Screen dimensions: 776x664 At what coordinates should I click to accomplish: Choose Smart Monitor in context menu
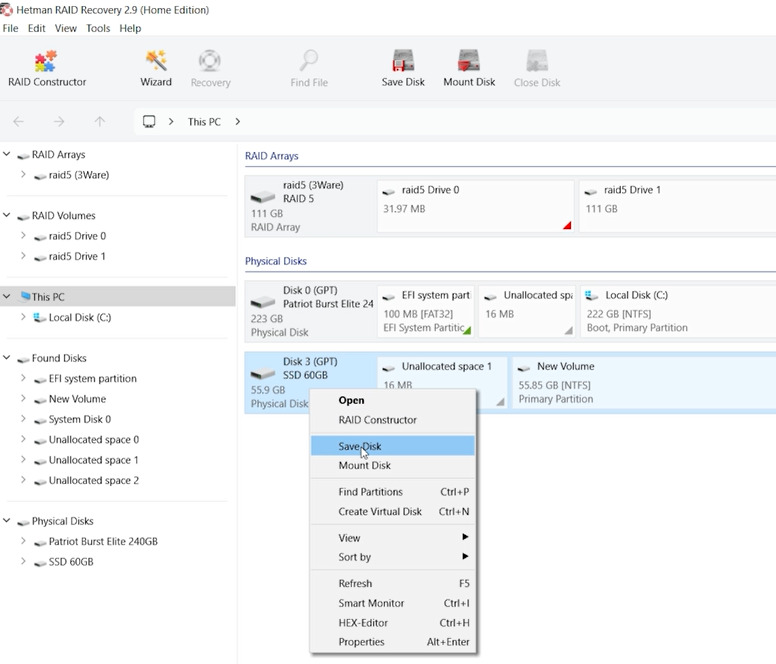pos(392,603)
